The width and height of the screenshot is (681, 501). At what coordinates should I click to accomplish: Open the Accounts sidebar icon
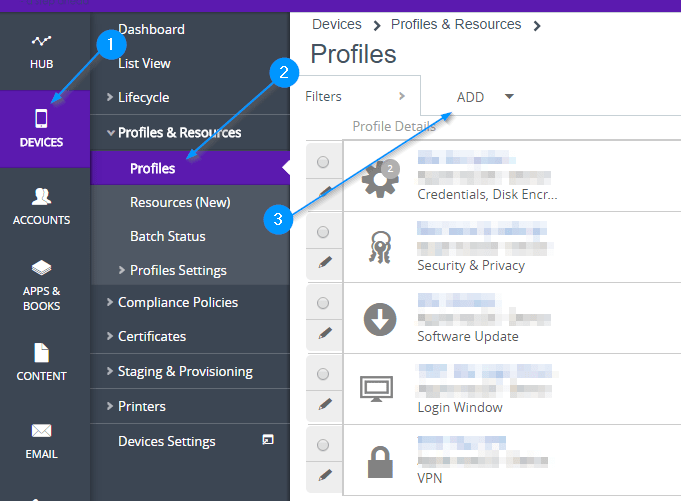41,207
